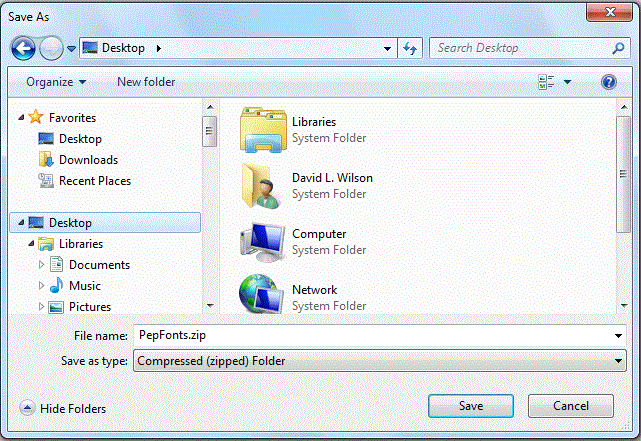641x441 pixels.
Task: Click the Hide Folders arrow icon
Action: tap(27, 408)
